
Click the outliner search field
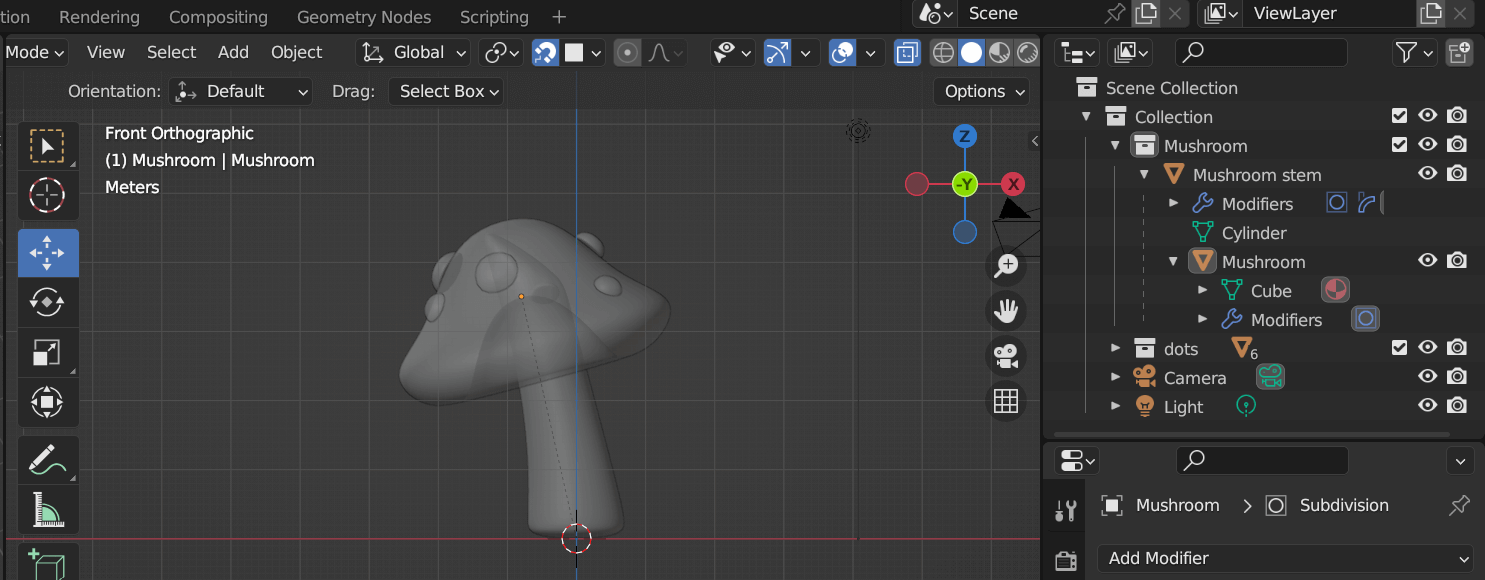1261,52
